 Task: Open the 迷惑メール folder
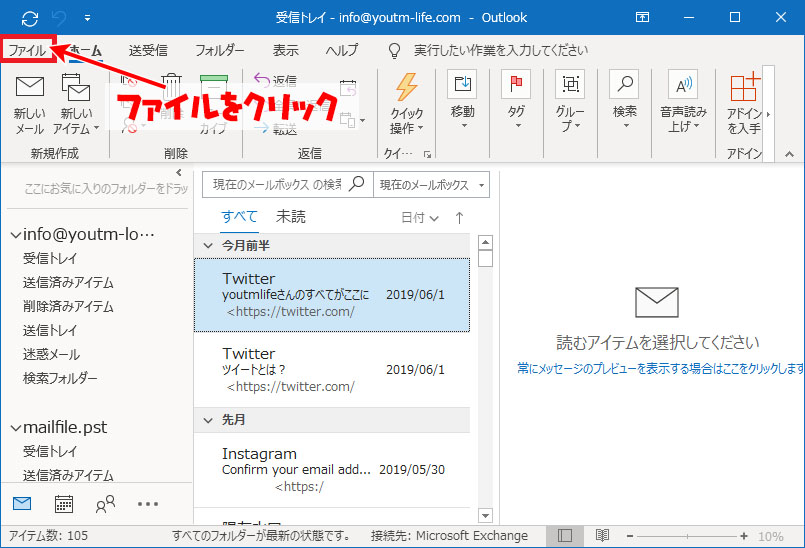[51, 354]
